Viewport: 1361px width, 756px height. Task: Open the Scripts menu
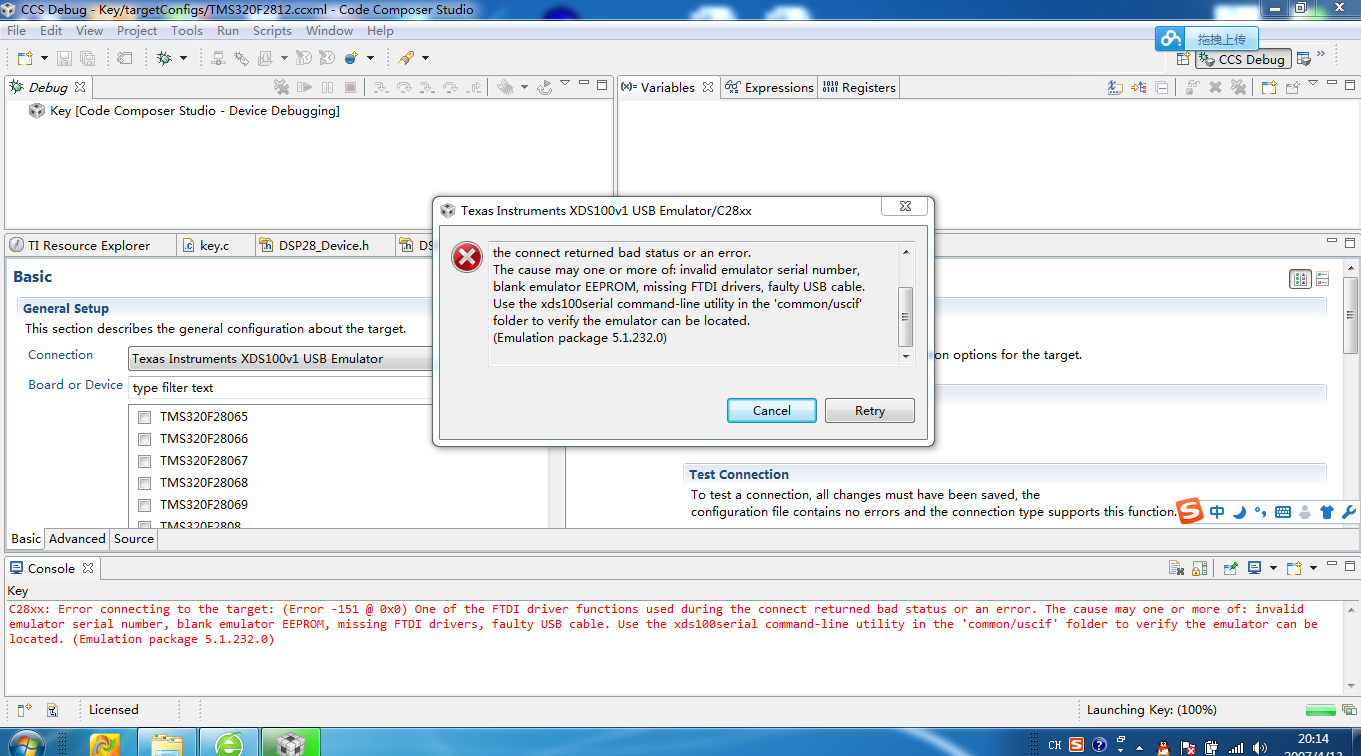tap(272, 31)
